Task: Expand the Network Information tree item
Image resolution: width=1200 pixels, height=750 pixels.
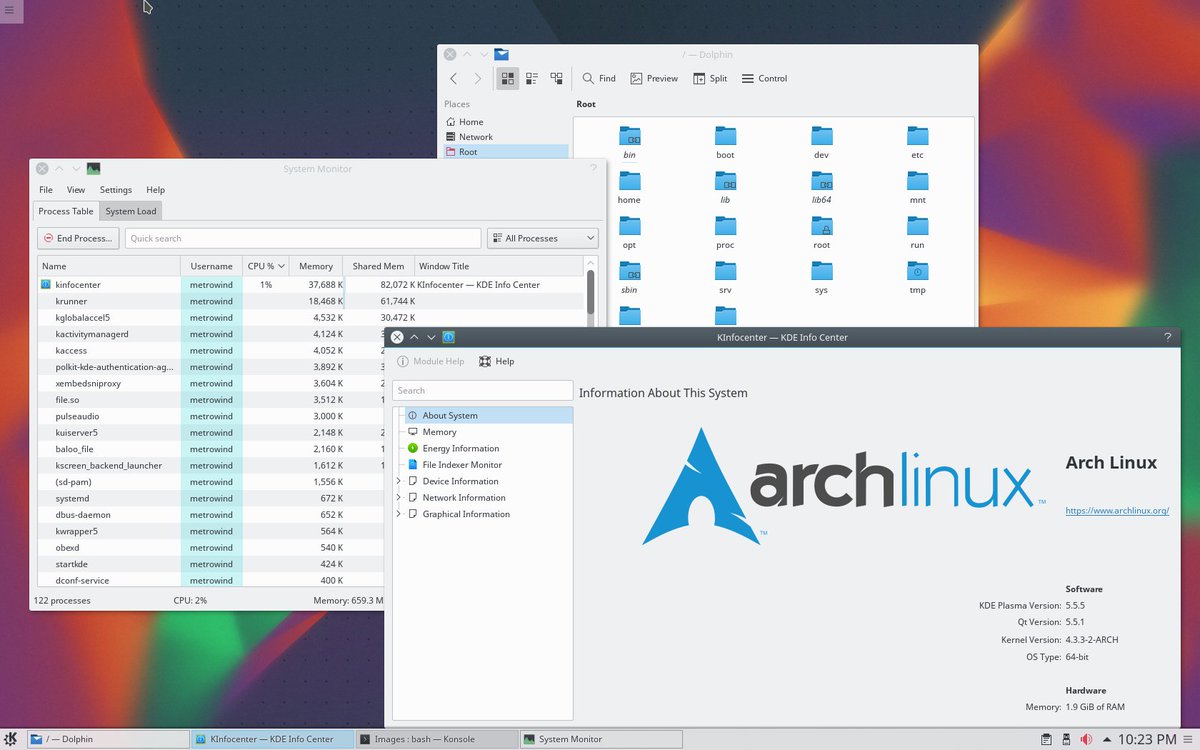Action: (x=399, y=497)
